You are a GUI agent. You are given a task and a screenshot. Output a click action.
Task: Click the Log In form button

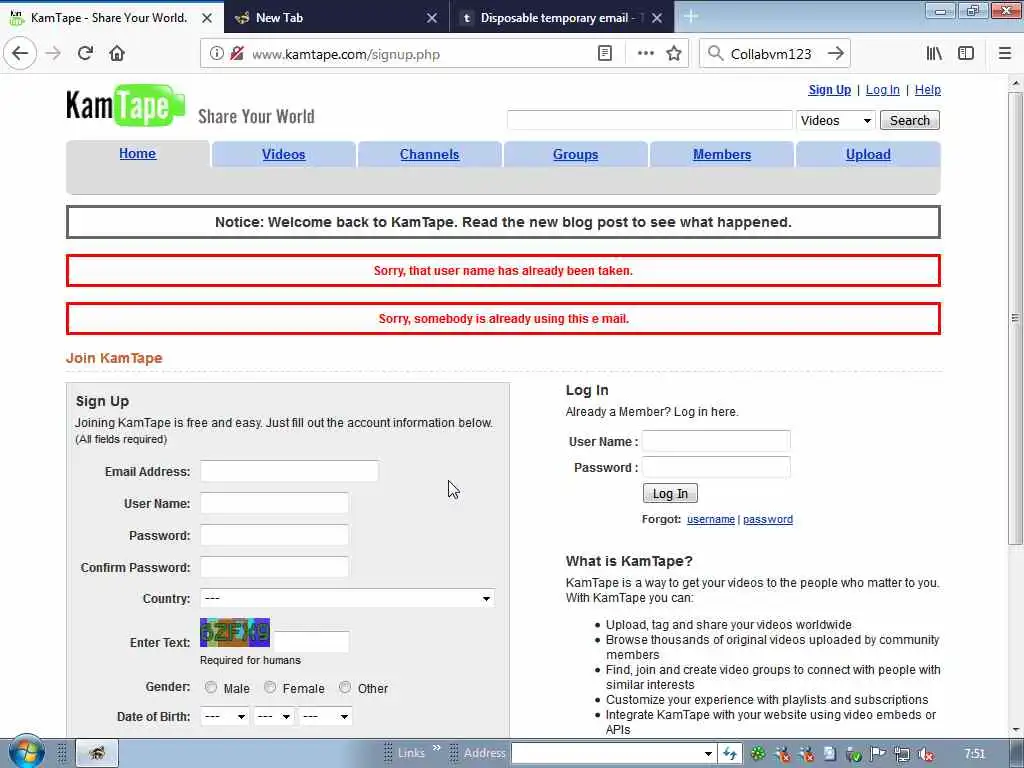pyautogui.click(x=670, y=493)
